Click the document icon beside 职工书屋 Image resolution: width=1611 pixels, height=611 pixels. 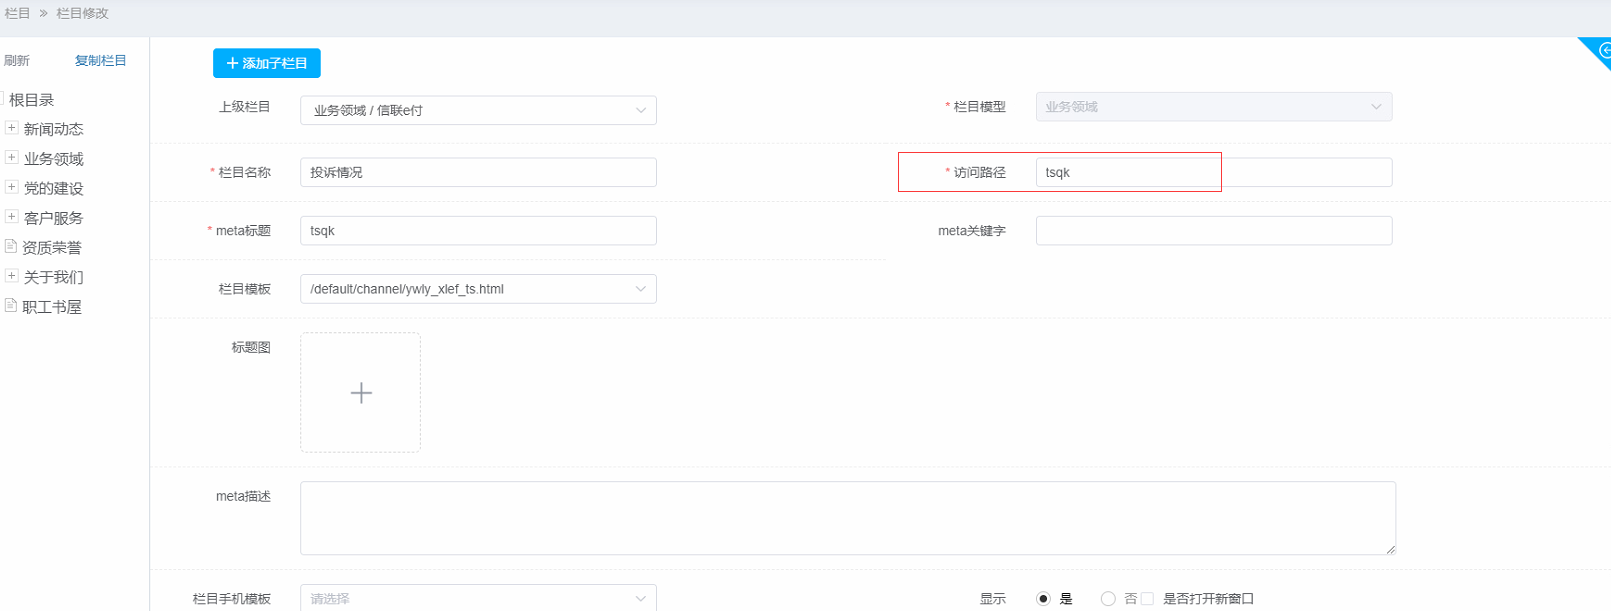point(11,305)
